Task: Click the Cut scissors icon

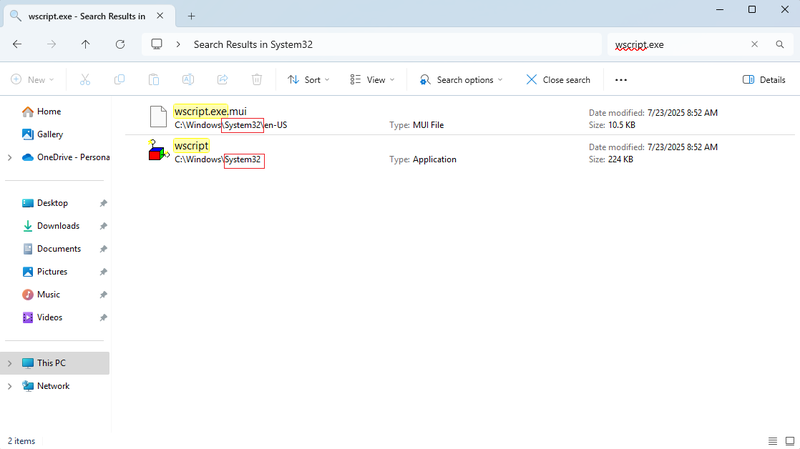Action: point(85,80)
